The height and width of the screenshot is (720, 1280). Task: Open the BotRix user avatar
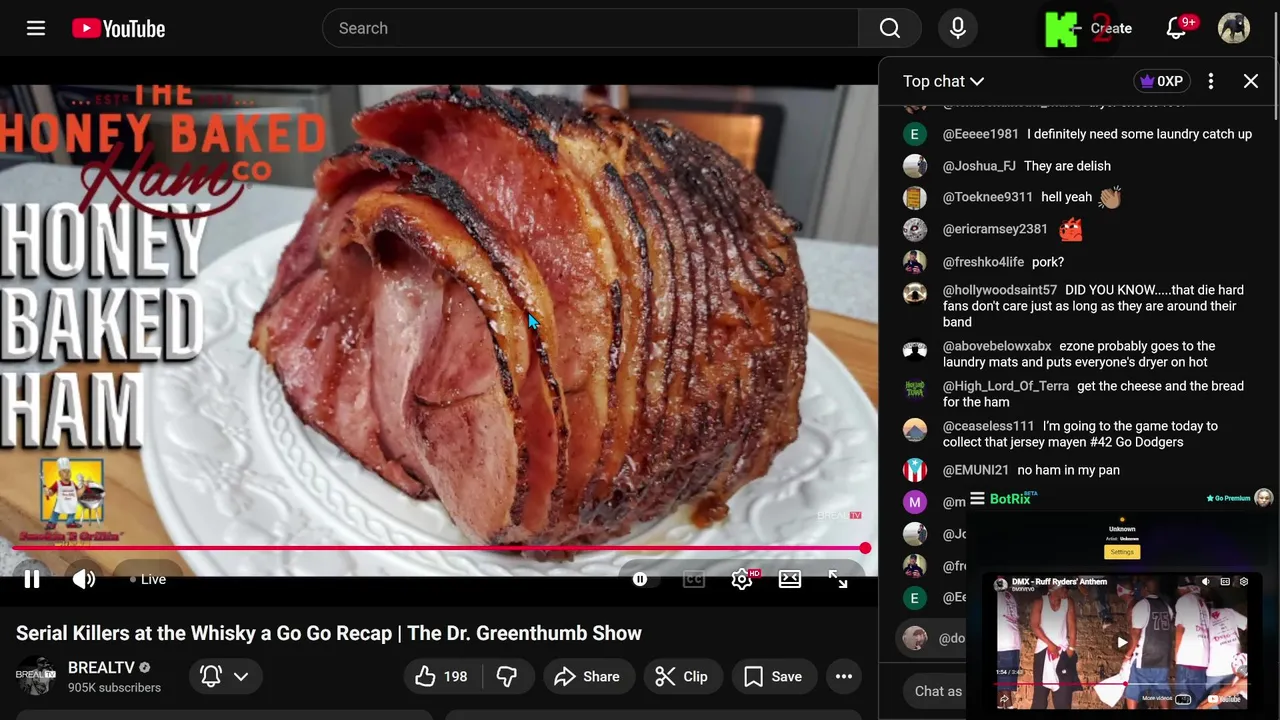coord(1264,497)
